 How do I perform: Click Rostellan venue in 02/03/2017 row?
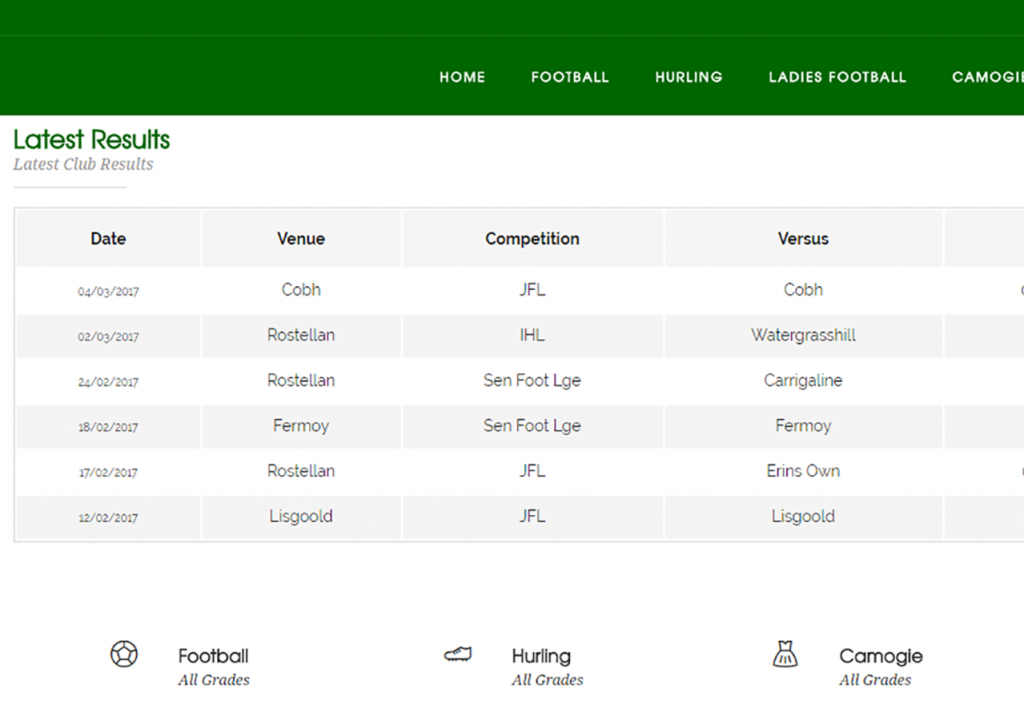(301, 335)
